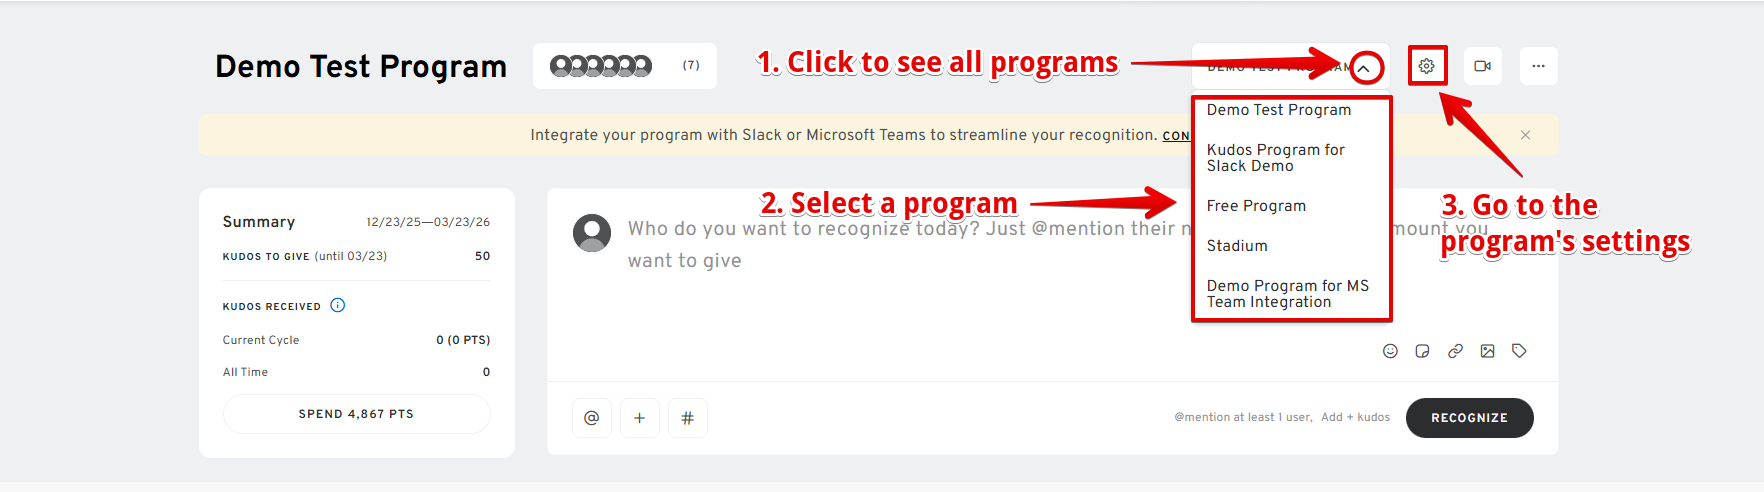This screenshot has height=492, width=1764.
Task: Open the program members avatars list
Action: coord(624,66)
